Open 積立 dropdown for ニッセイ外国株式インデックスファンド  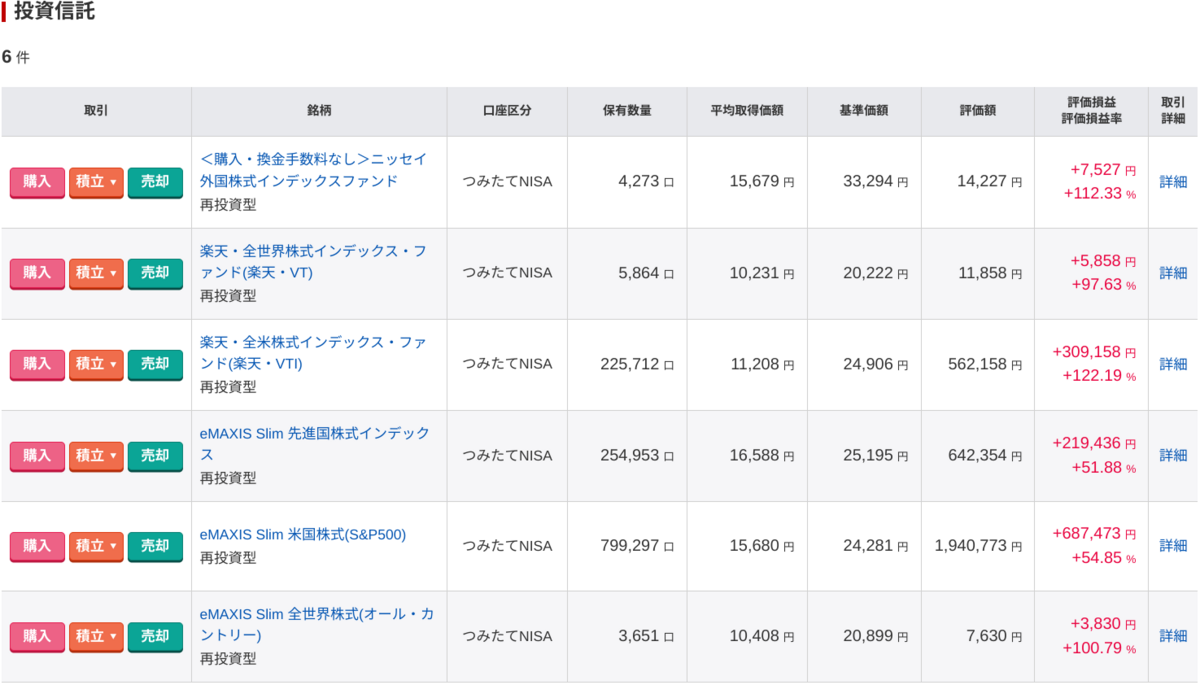(96, 182)
